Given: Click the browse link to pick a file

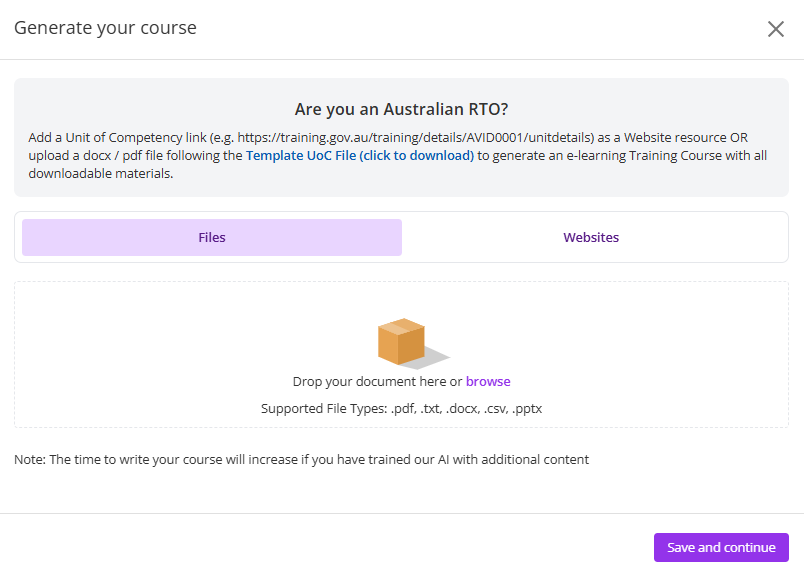Looking at the screenshot, I should tap(488, 381).
